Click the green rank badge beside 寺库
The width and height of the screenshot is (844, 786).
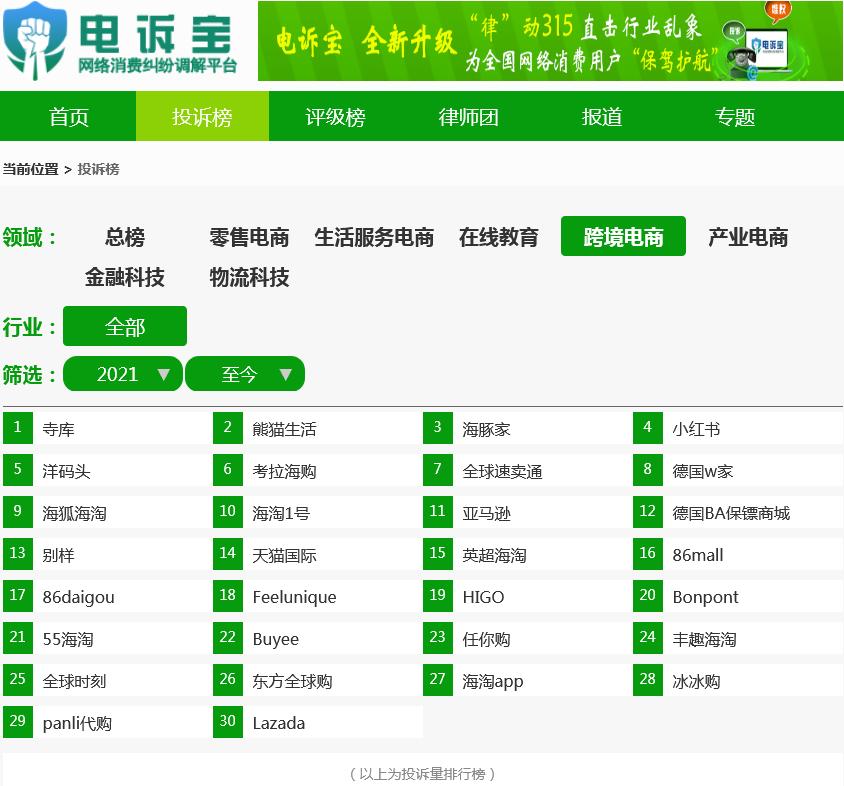coord(17,427)
